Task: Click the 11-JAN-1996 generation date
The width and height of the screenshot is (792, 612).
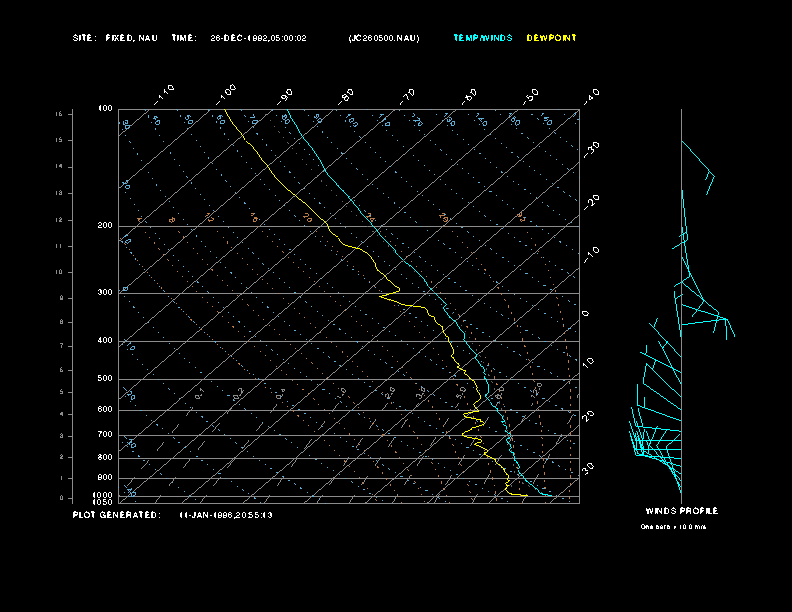Action: coord(226,515)
